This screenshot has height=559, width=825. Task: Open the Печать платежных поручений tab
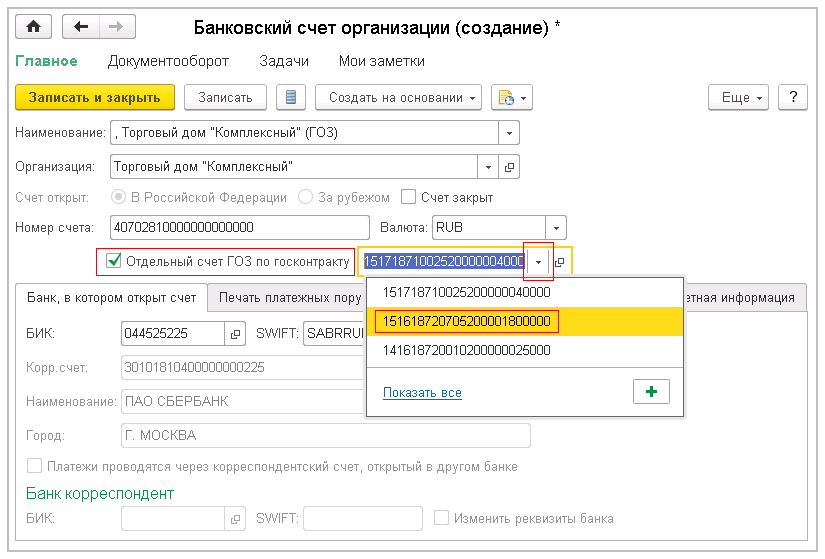click(x=290, y=297)
